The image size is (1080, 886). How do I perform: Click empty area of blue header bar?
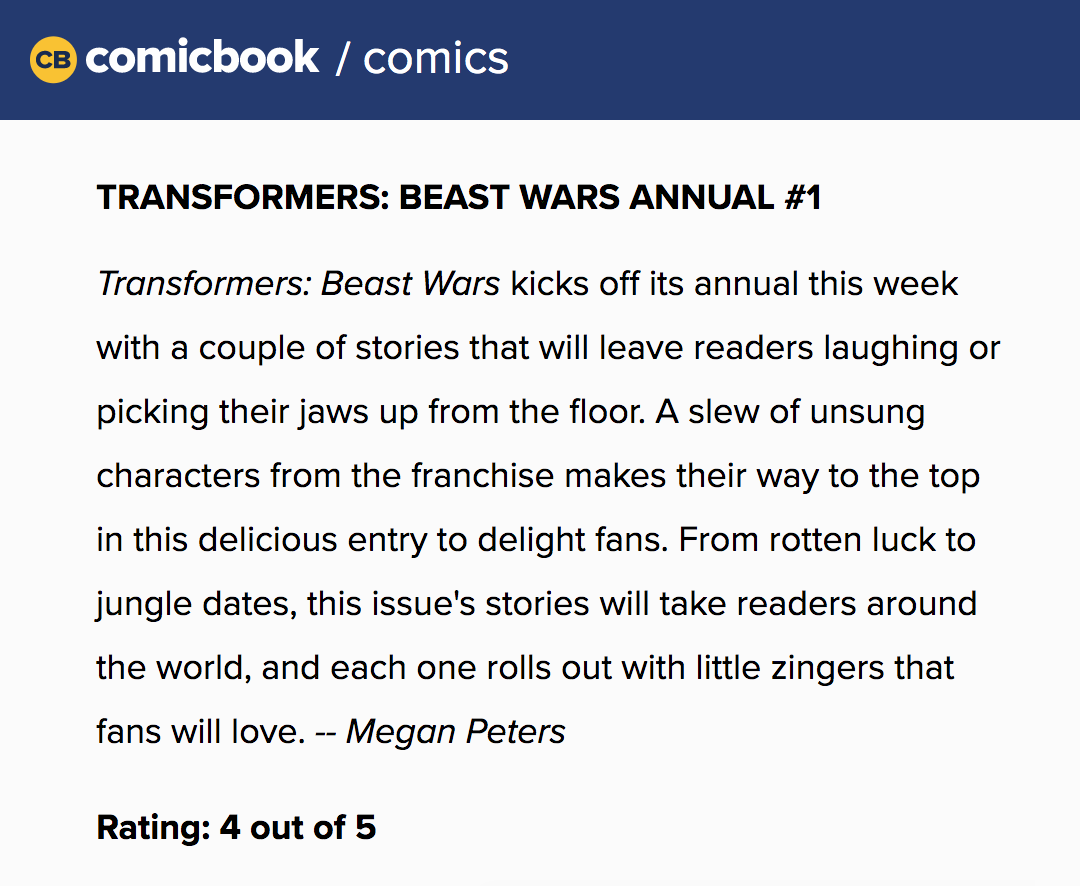coord(792,59)
